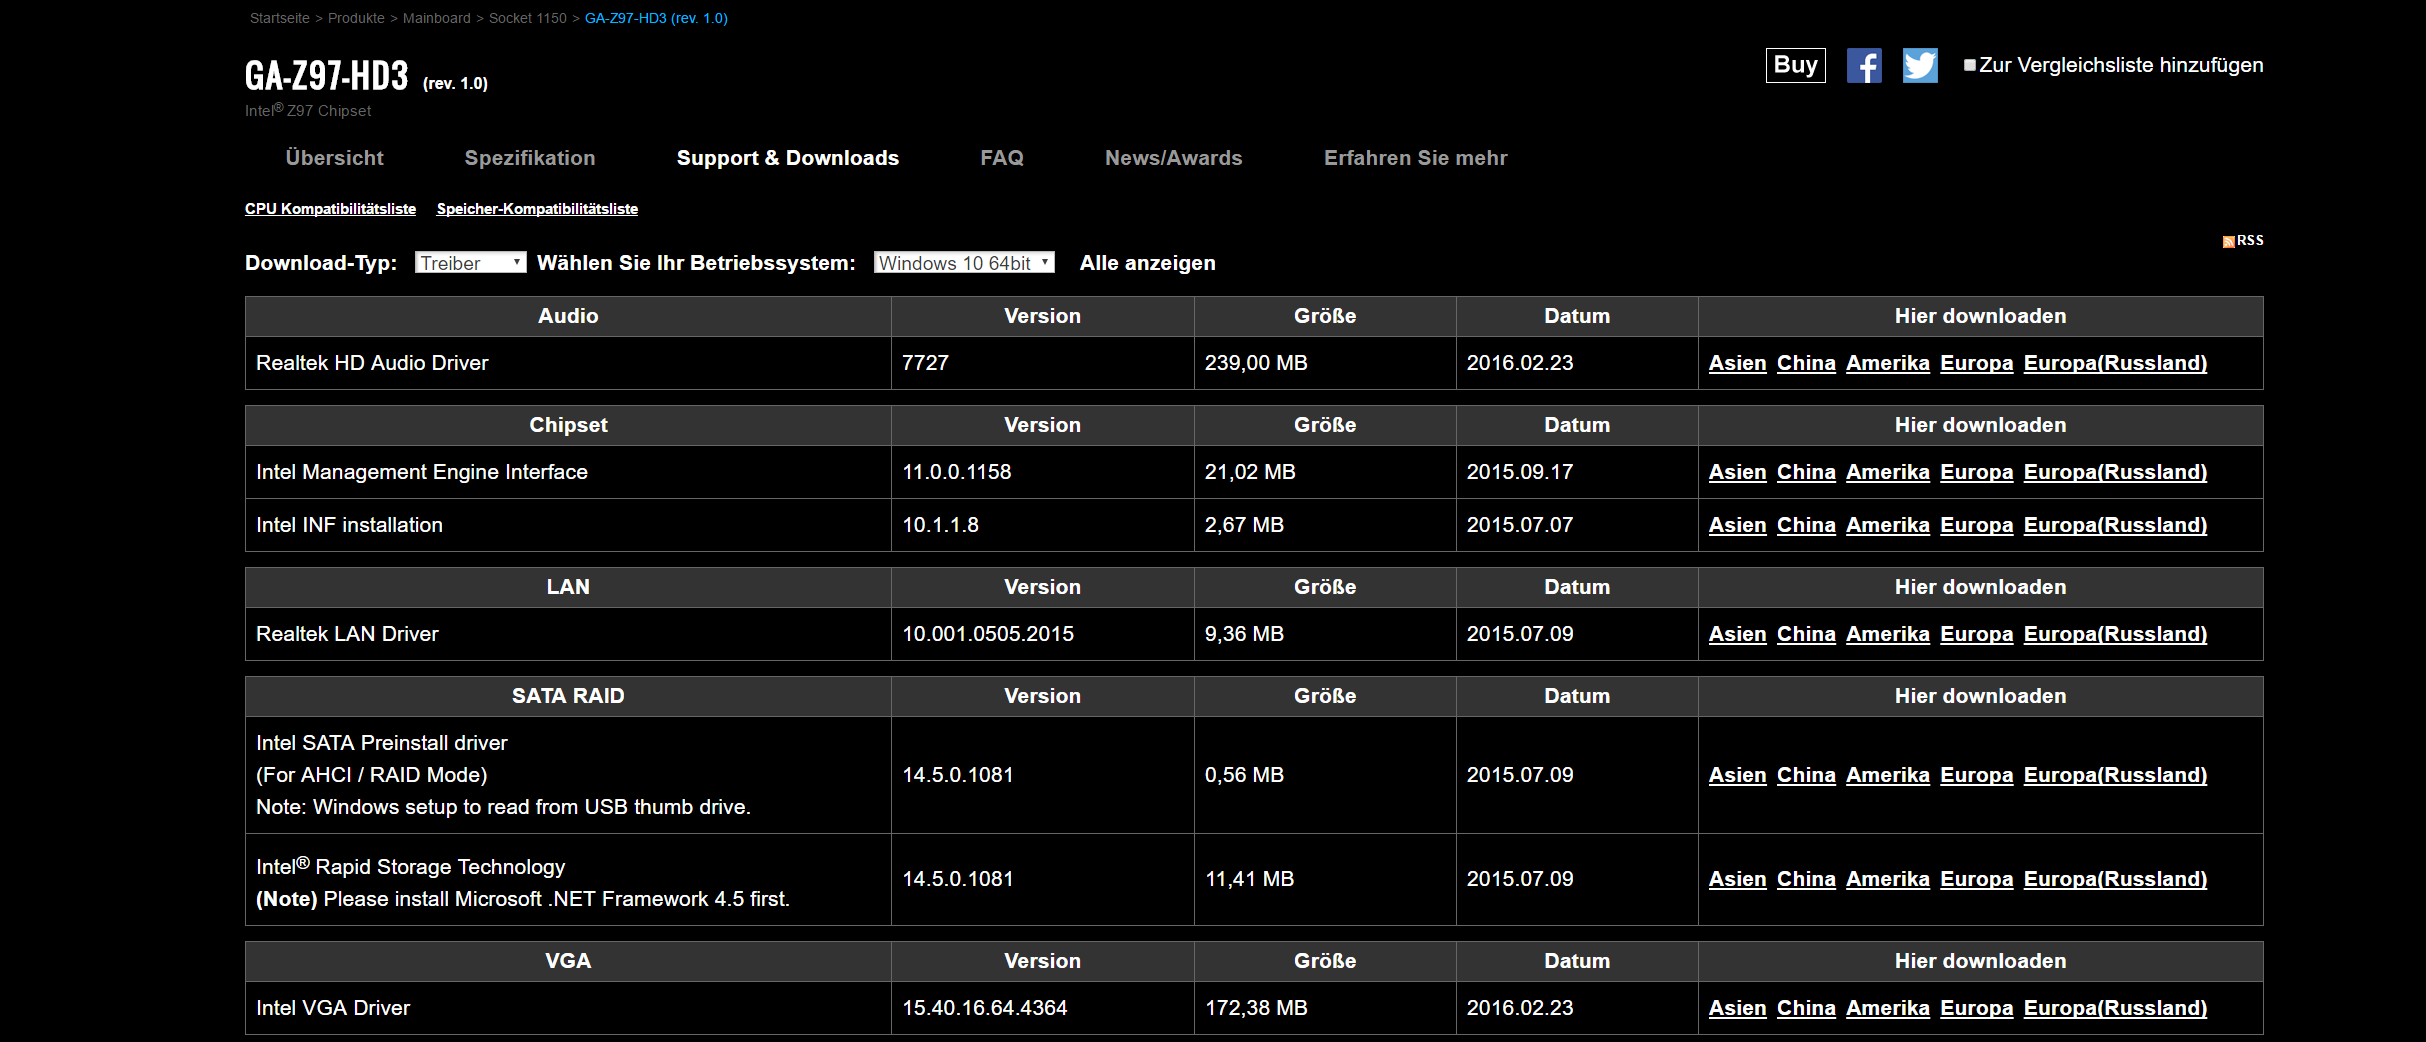Image resolution: width=2426 pixels, height=1042 pixels.
Task: Click the Intel VGA Driver name
Action: [333, 1008]
